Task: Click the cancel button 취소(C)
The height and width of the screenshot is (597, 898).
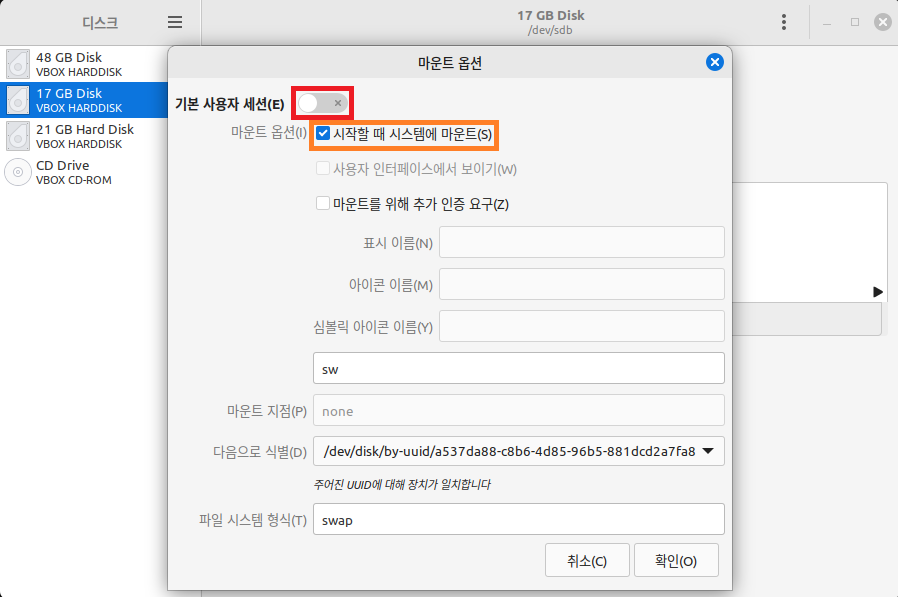Action: [x=587, y=560]
